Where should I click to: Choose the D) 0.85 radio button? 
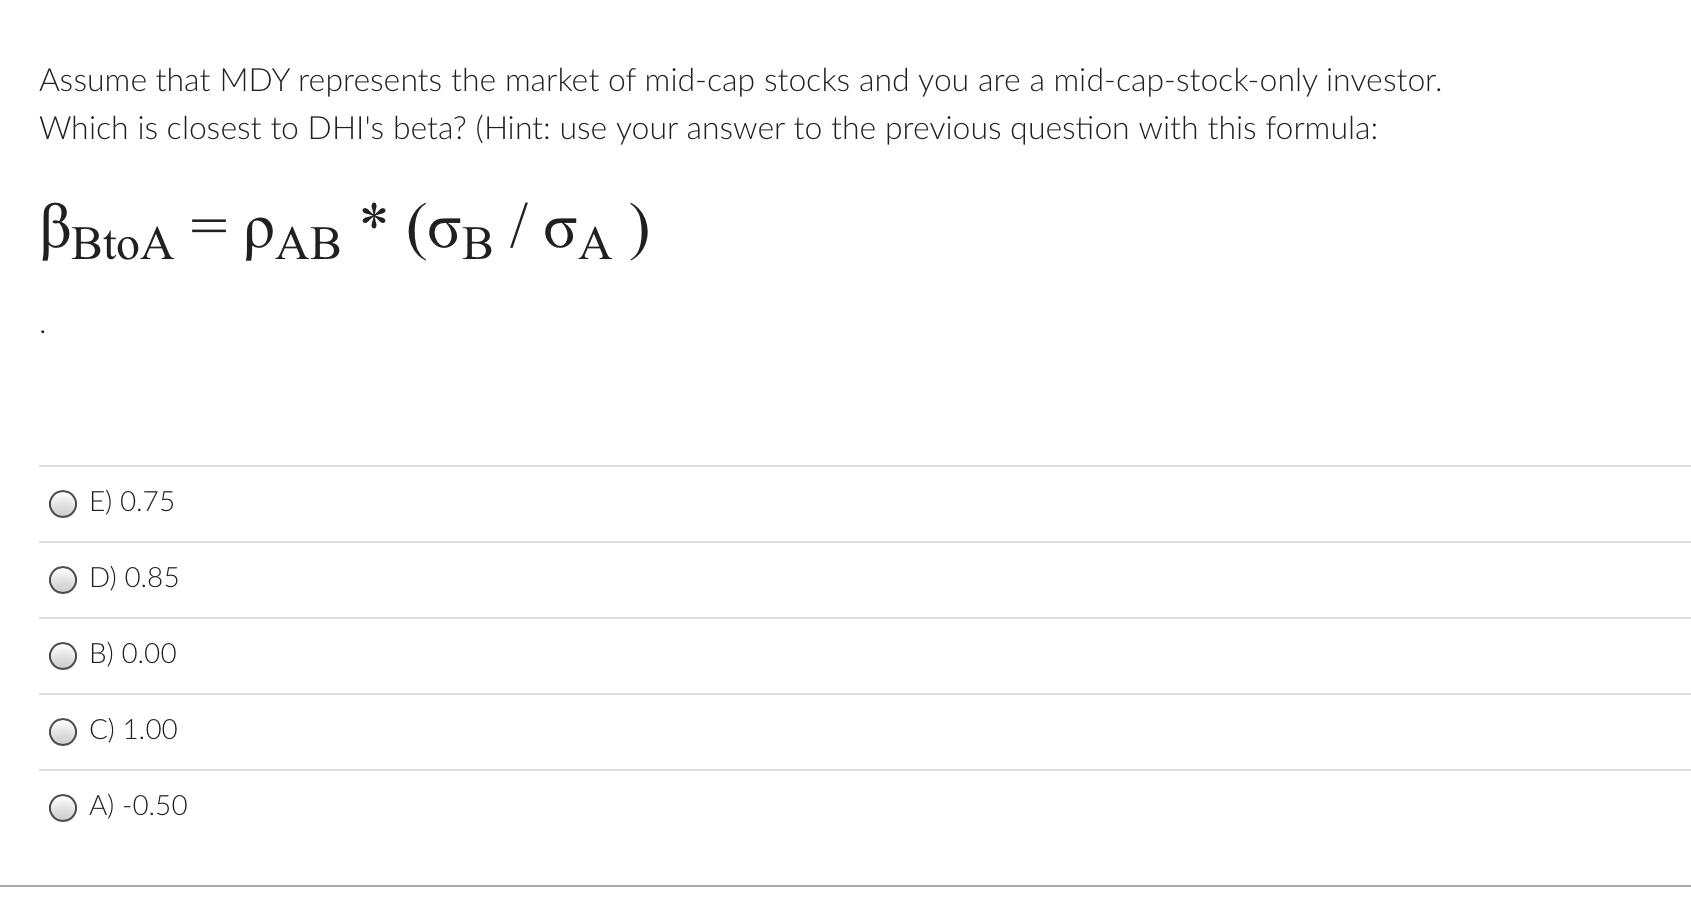63,580
